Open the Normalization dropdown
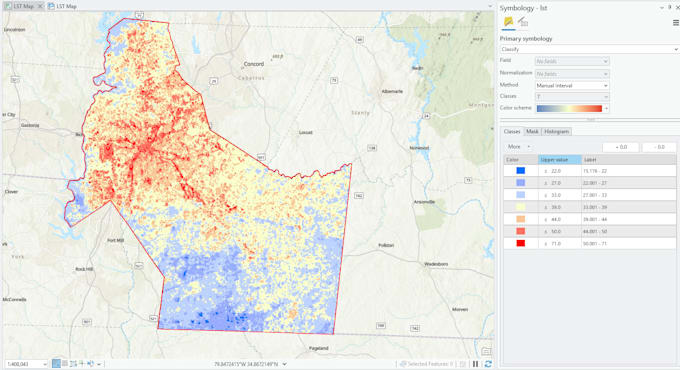Viewport: 680px width, 370px height. [572, 74]
